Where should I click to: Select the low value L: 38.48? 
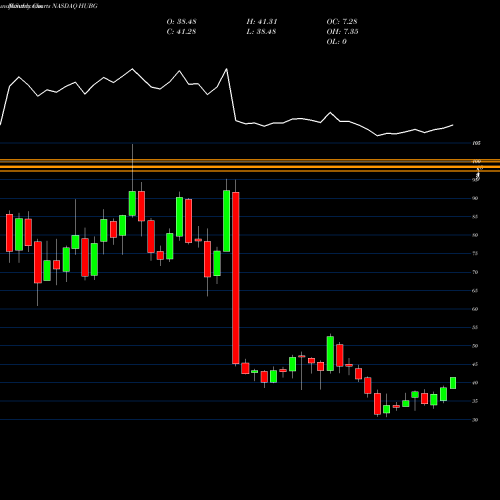point(261,32)
